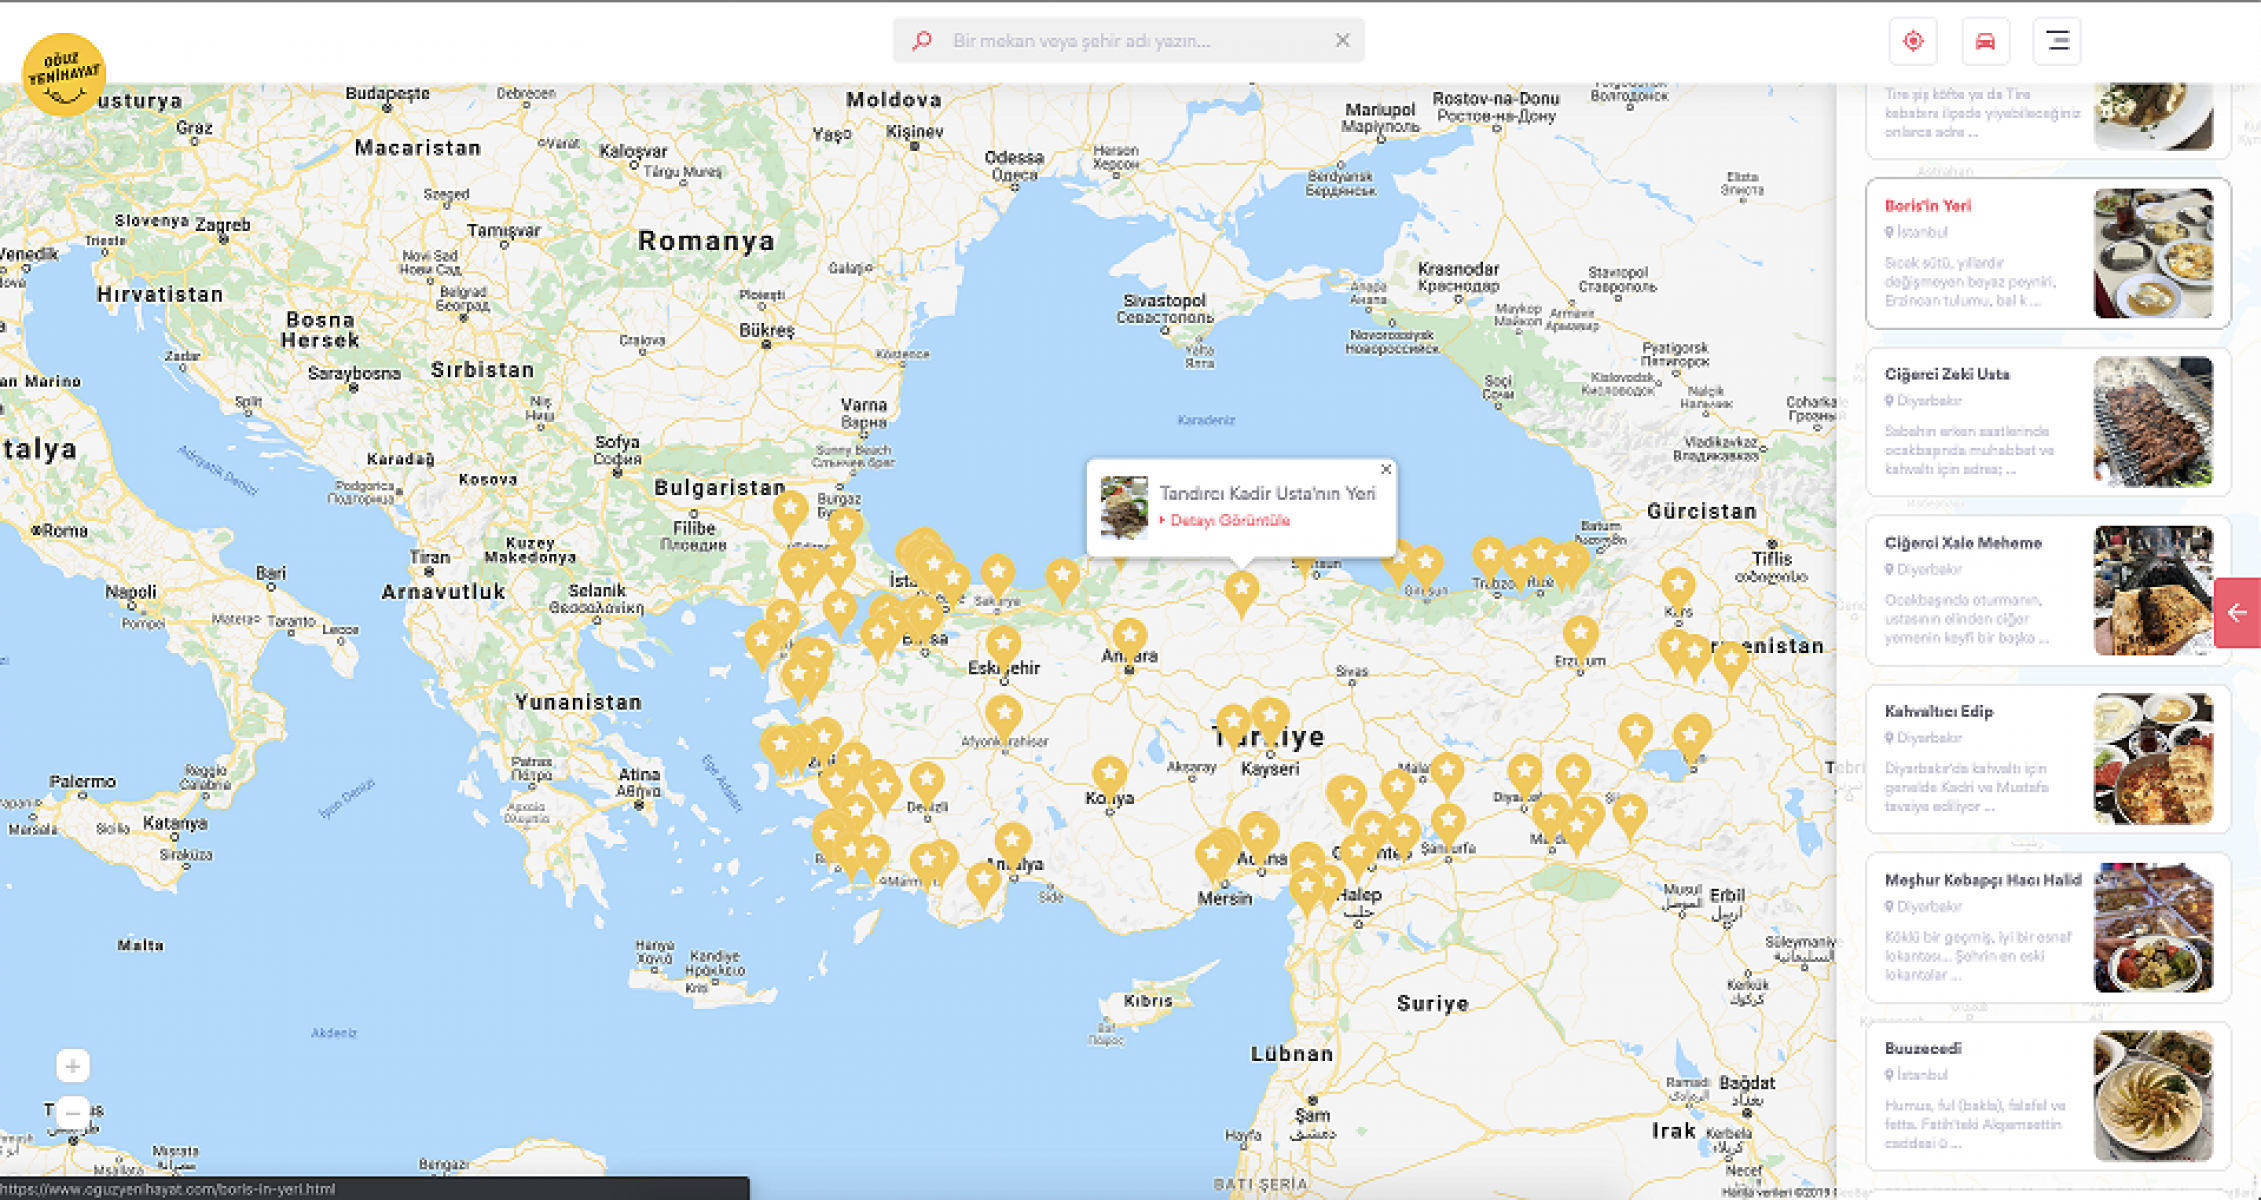Screen dimensions: 2261x1200
Task: Clear the search field with the X
Action: point(1342,40)
